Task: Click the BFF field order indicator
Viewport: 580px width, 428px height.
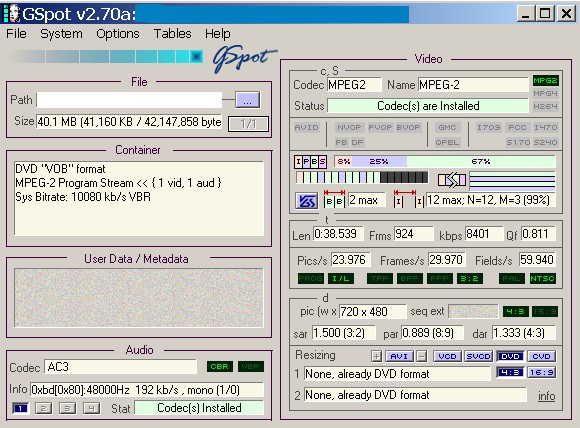Action: [x=409, y=278]
